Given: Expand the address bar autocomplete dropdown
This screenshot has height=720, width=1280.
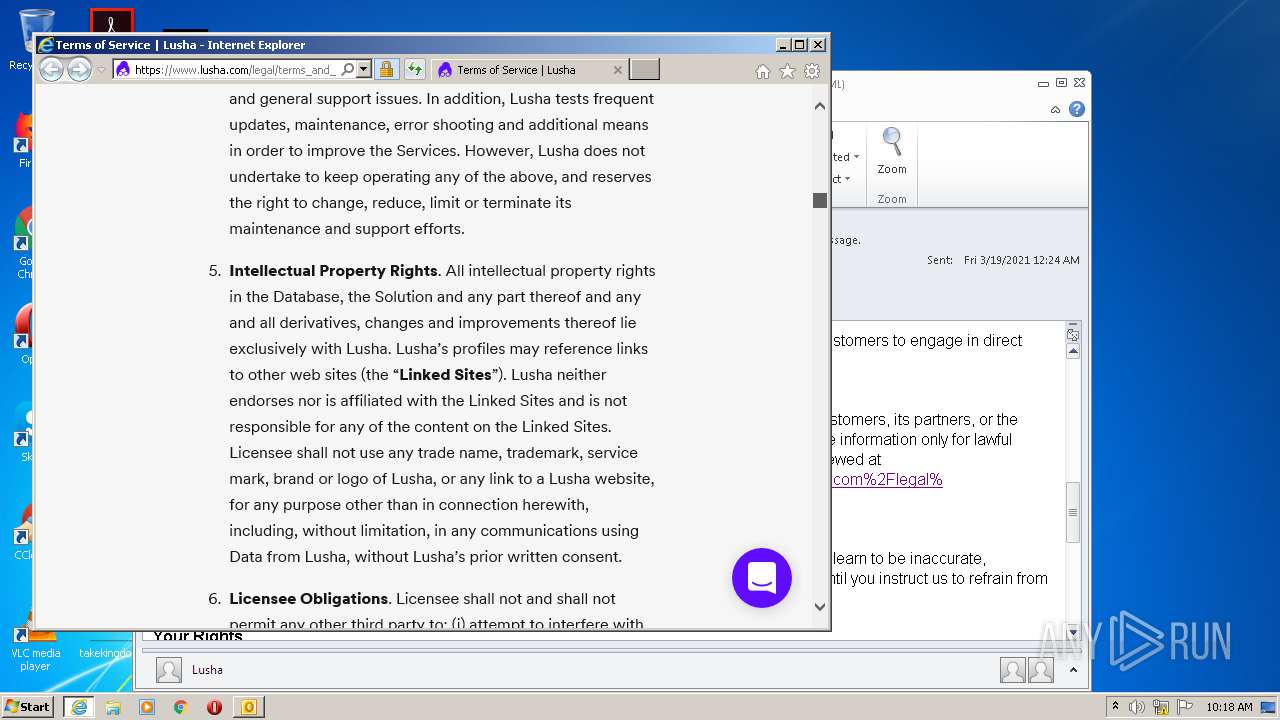Looking at the screenshot, I should [364, 70].
